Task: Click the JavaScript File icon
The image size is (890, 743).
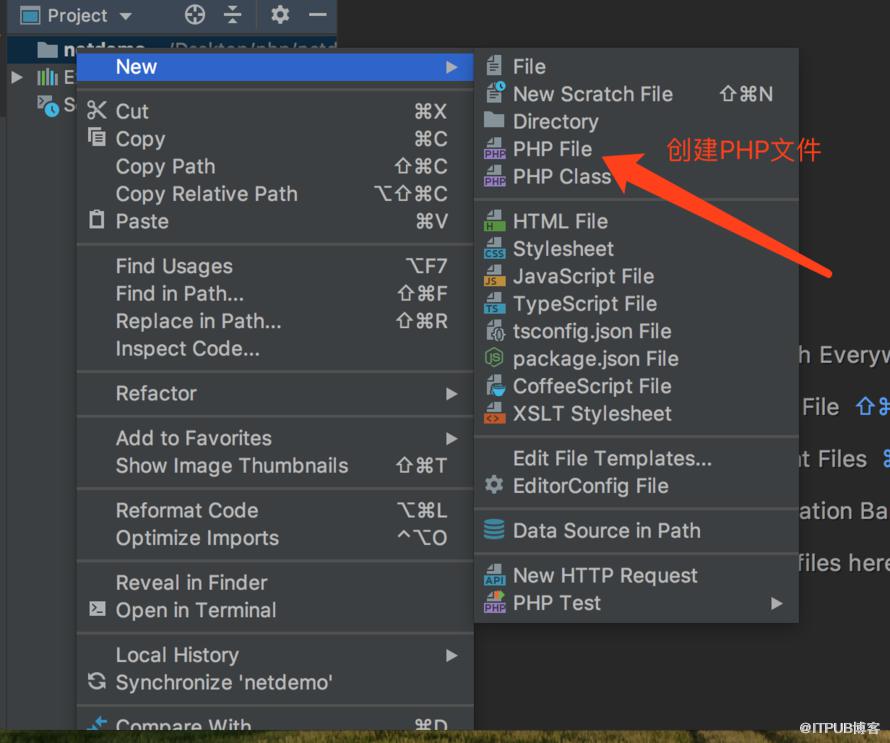Action: (494, 276)
